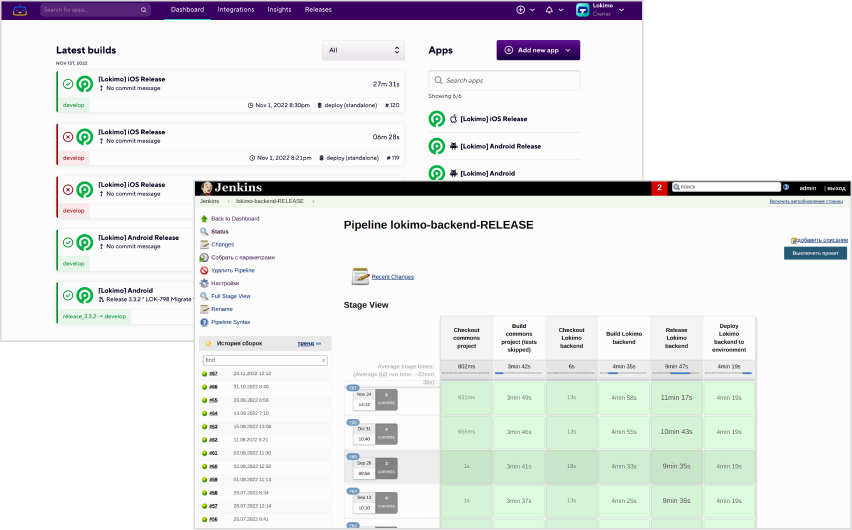
Task: Click the Search for apps field in purple bar
Action: [95, 10]
